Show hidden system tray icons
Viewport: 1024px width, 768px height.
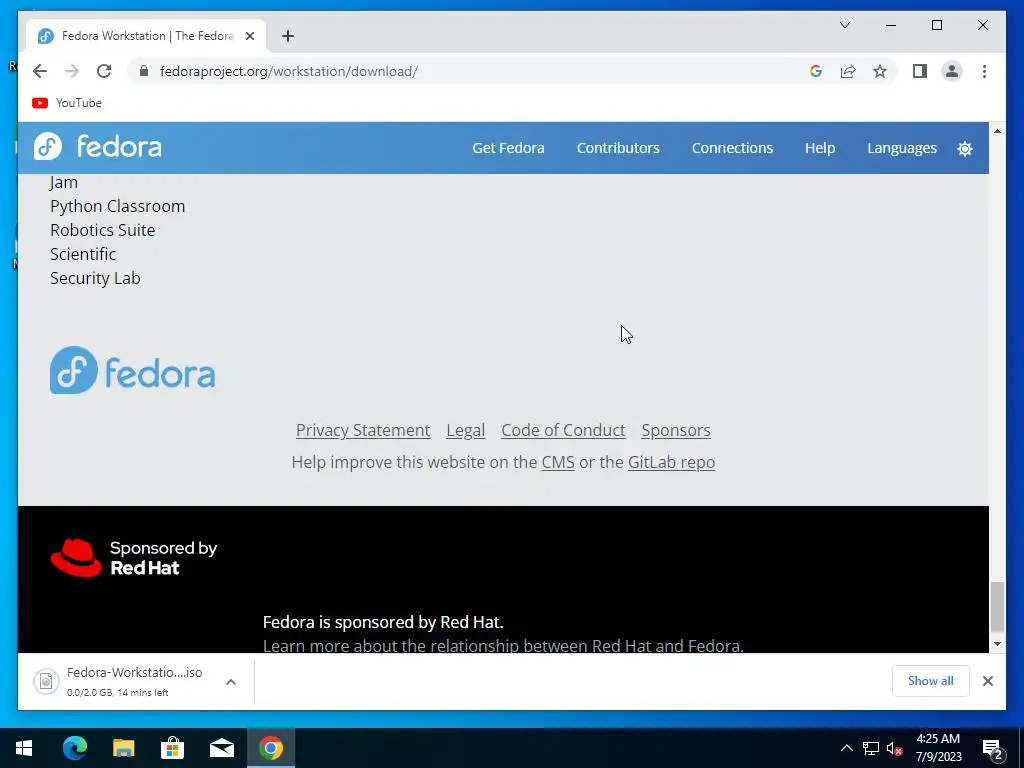(x=846, y=748)
